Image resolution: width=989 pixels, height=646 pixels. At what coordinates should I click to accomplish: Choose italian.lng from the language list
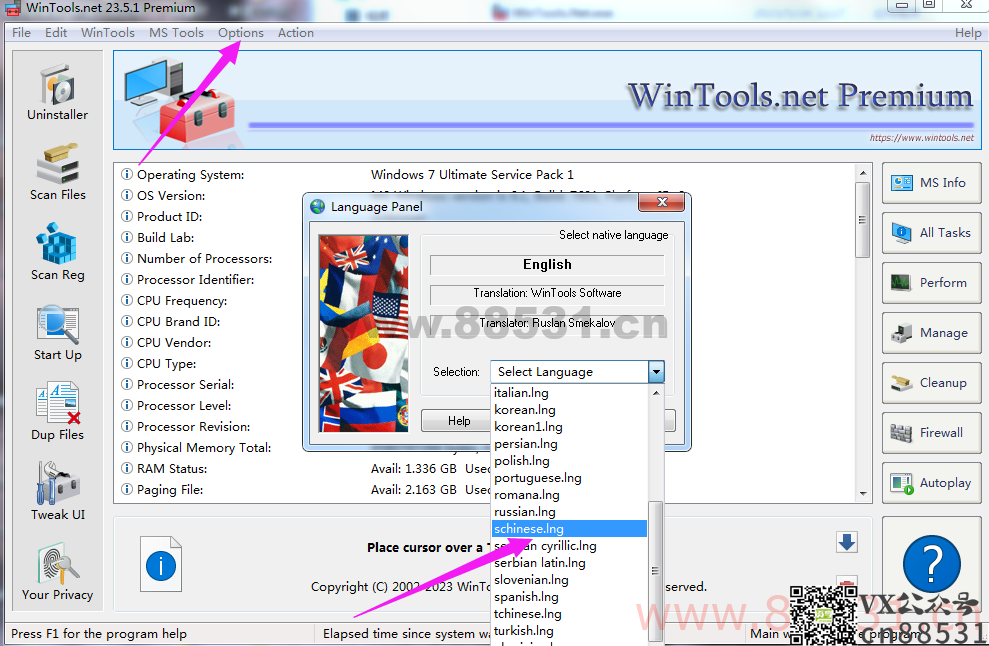coord(570,392)
